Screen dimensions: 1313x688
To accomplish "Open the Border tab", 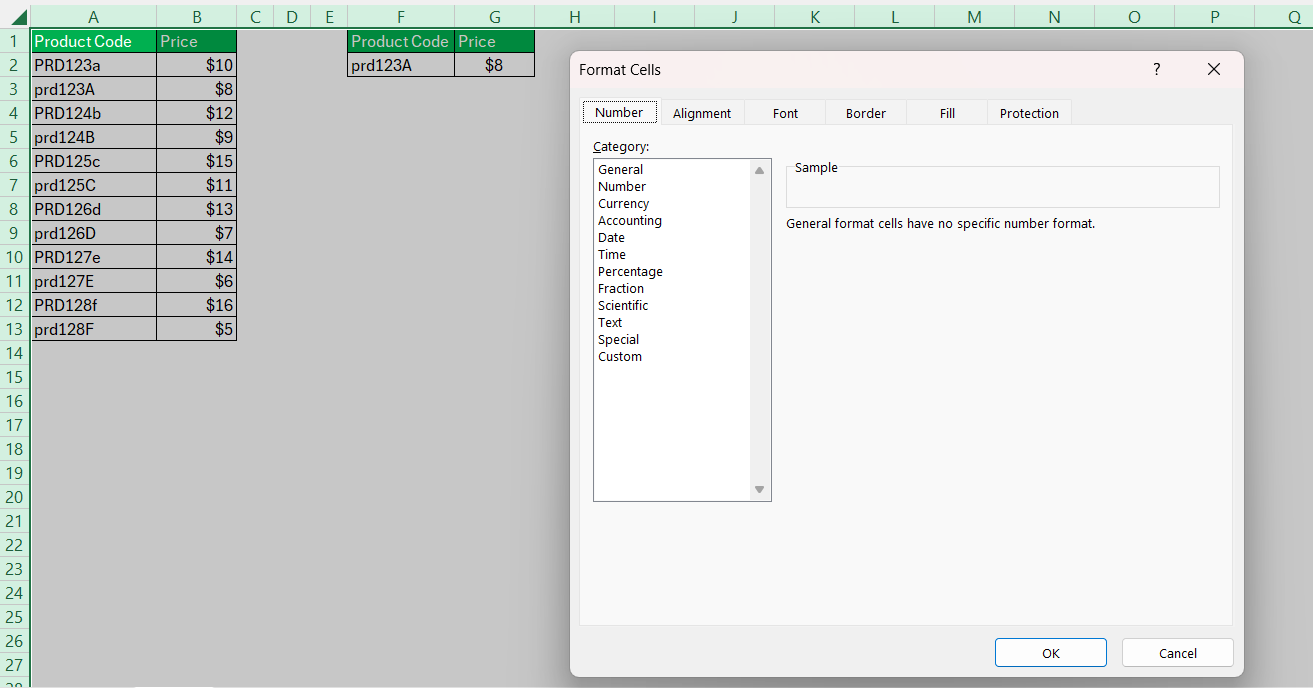I will point(866,113).
